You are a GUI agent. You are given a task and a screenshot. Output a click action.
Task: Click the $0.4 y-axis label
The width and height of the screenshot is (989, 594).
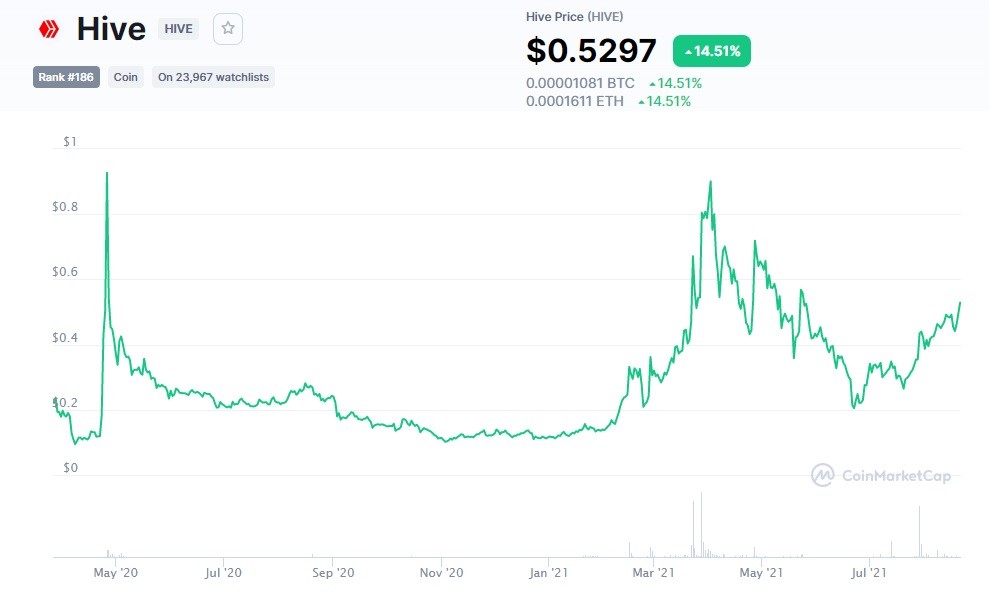pyautogui.click(x=65, y=337)
